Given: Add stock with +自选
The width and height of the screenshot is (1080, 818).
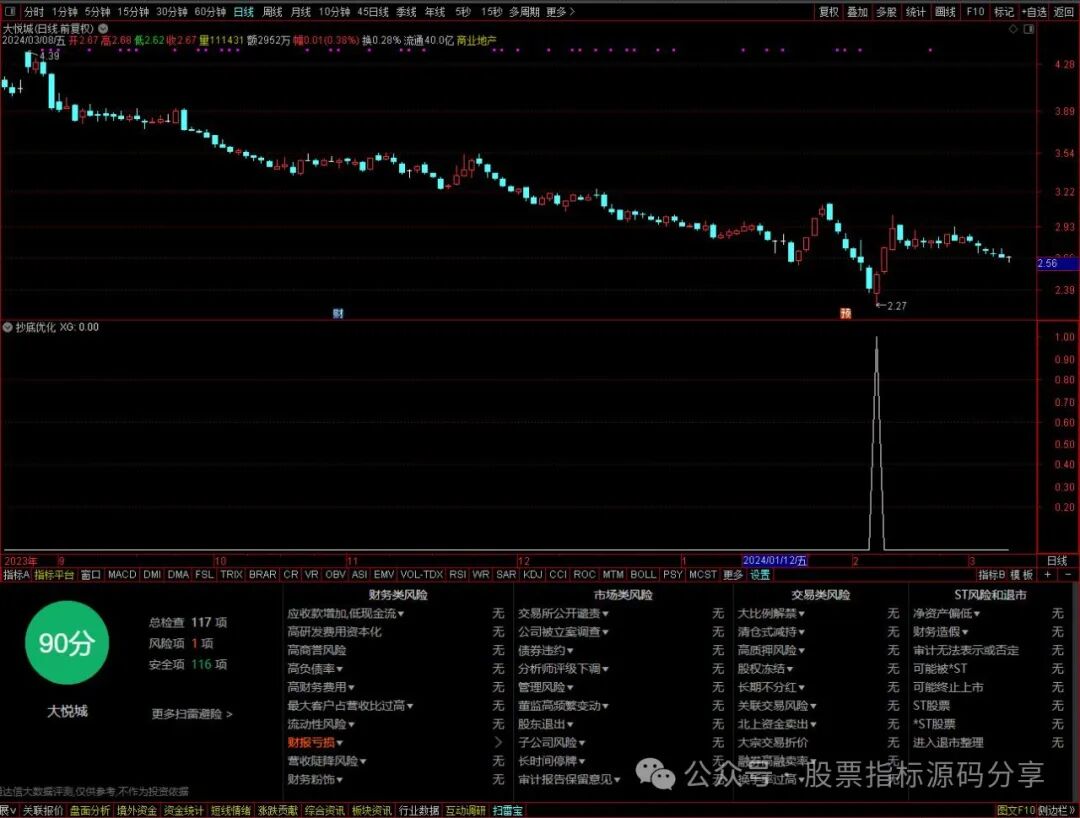Looking at the screenshot, I should 1035,12.
